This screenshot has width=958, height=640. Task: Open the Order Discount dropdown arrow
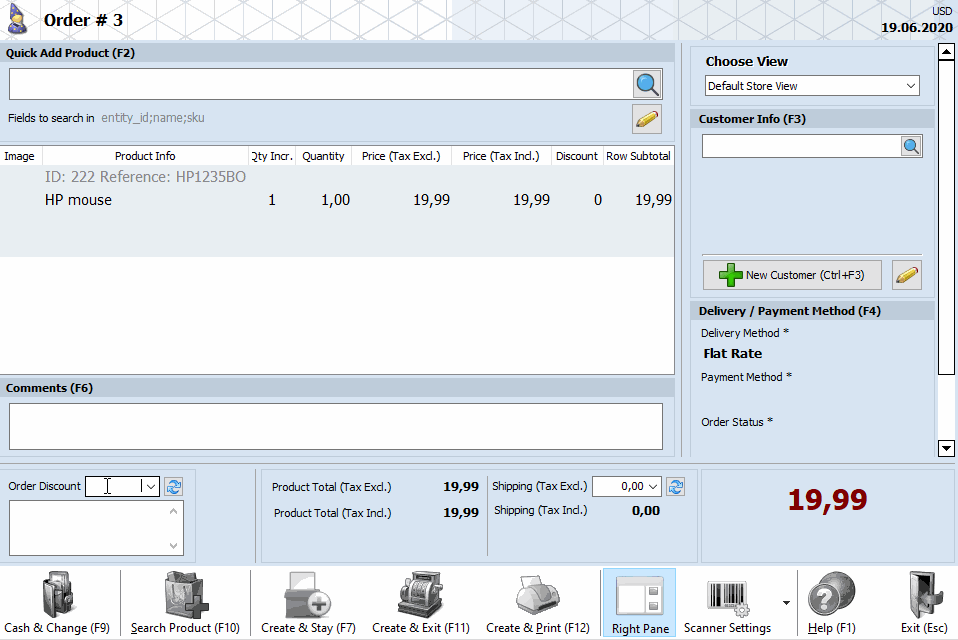[x=150, y=486]
